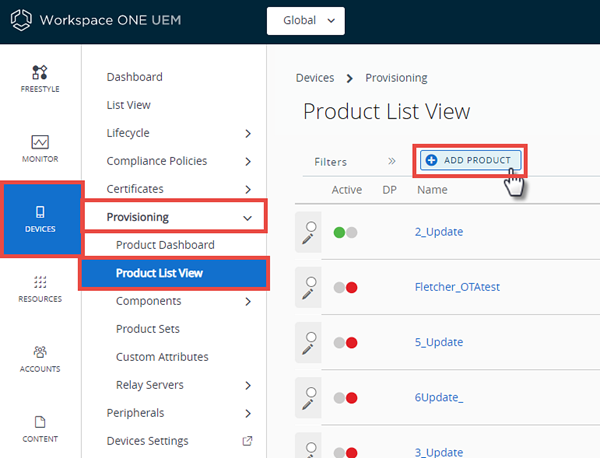Open List View menu item

[129, 105]
